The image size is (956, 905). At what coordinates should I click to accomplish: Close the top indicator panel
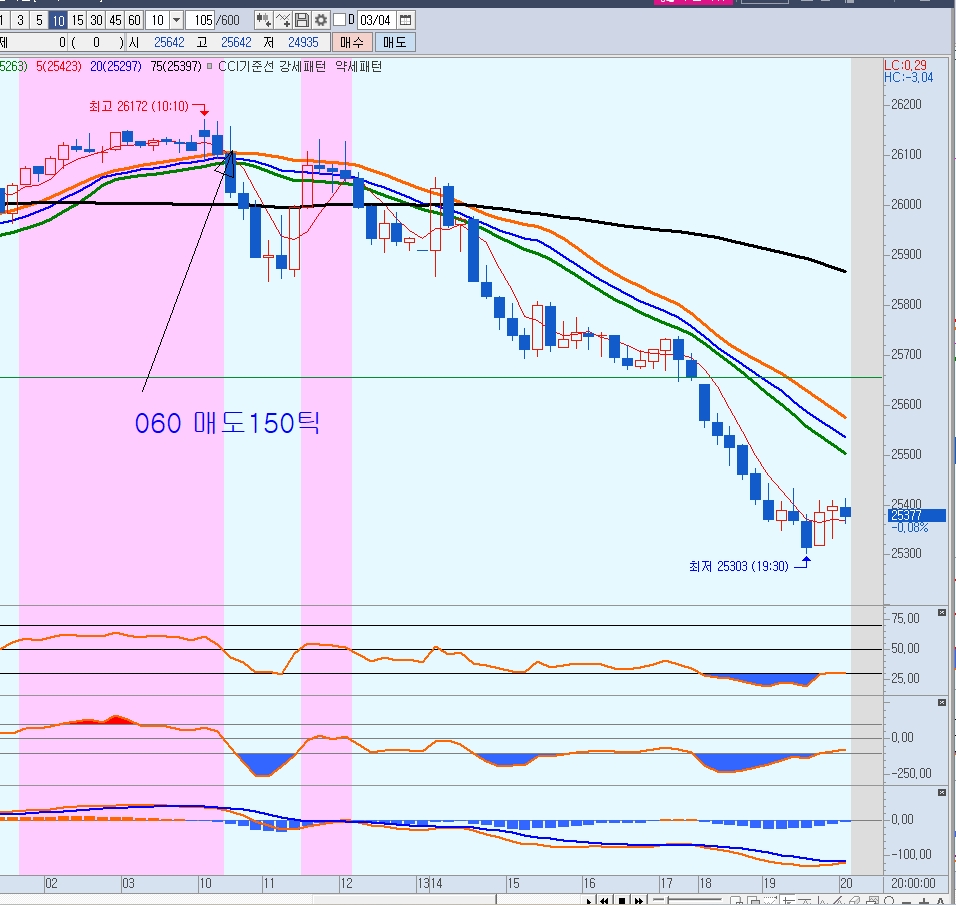941,612
